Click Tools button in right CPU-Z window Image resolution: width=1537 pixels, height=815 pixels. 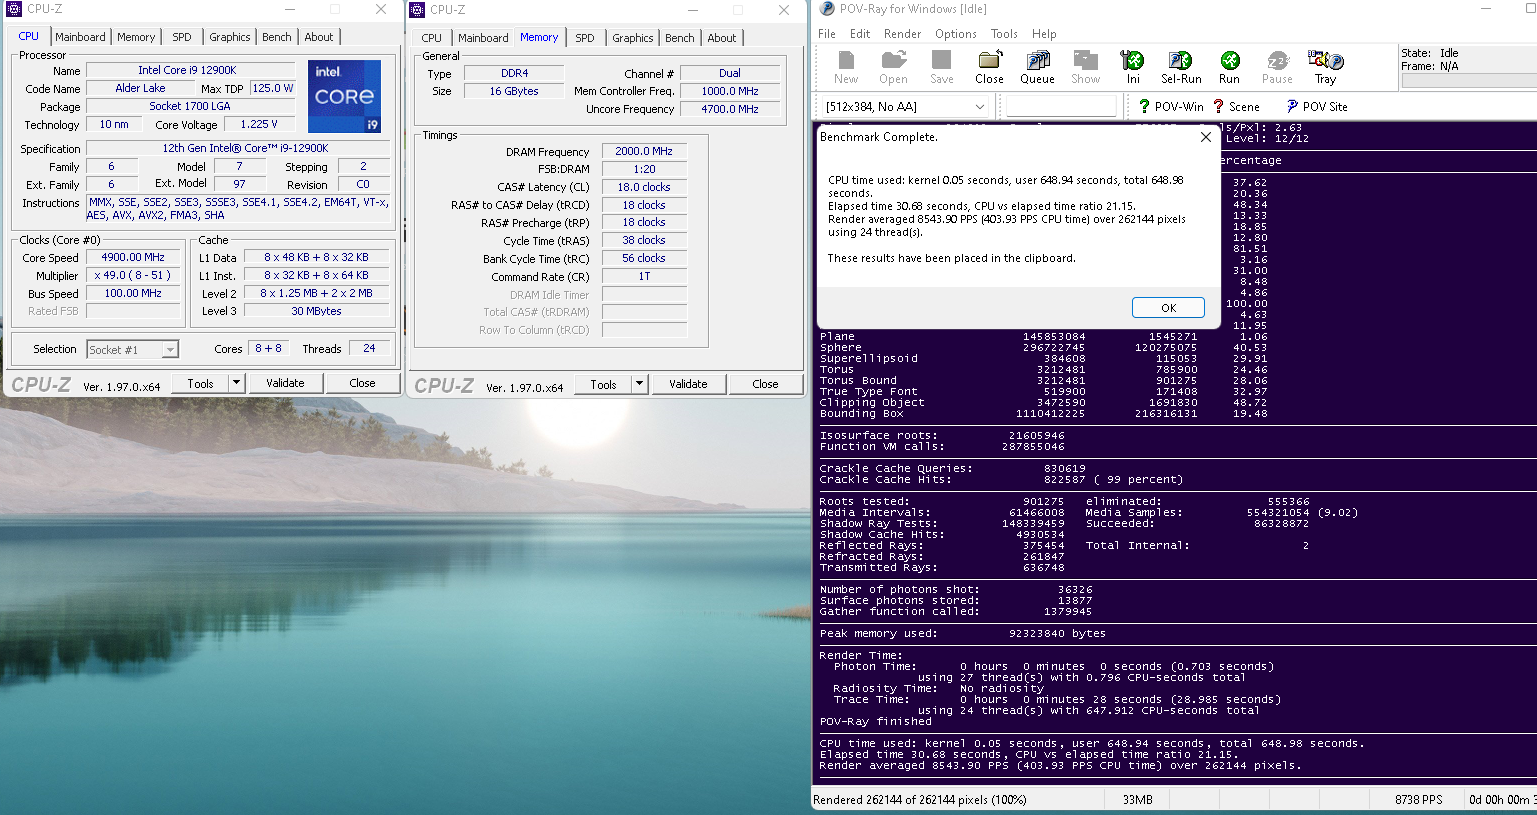[603, 384]
